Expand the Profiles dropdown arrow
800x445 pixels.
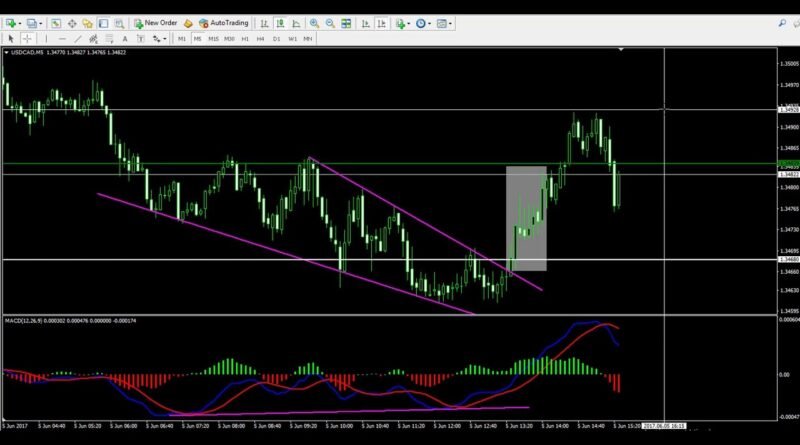[41, 23]
